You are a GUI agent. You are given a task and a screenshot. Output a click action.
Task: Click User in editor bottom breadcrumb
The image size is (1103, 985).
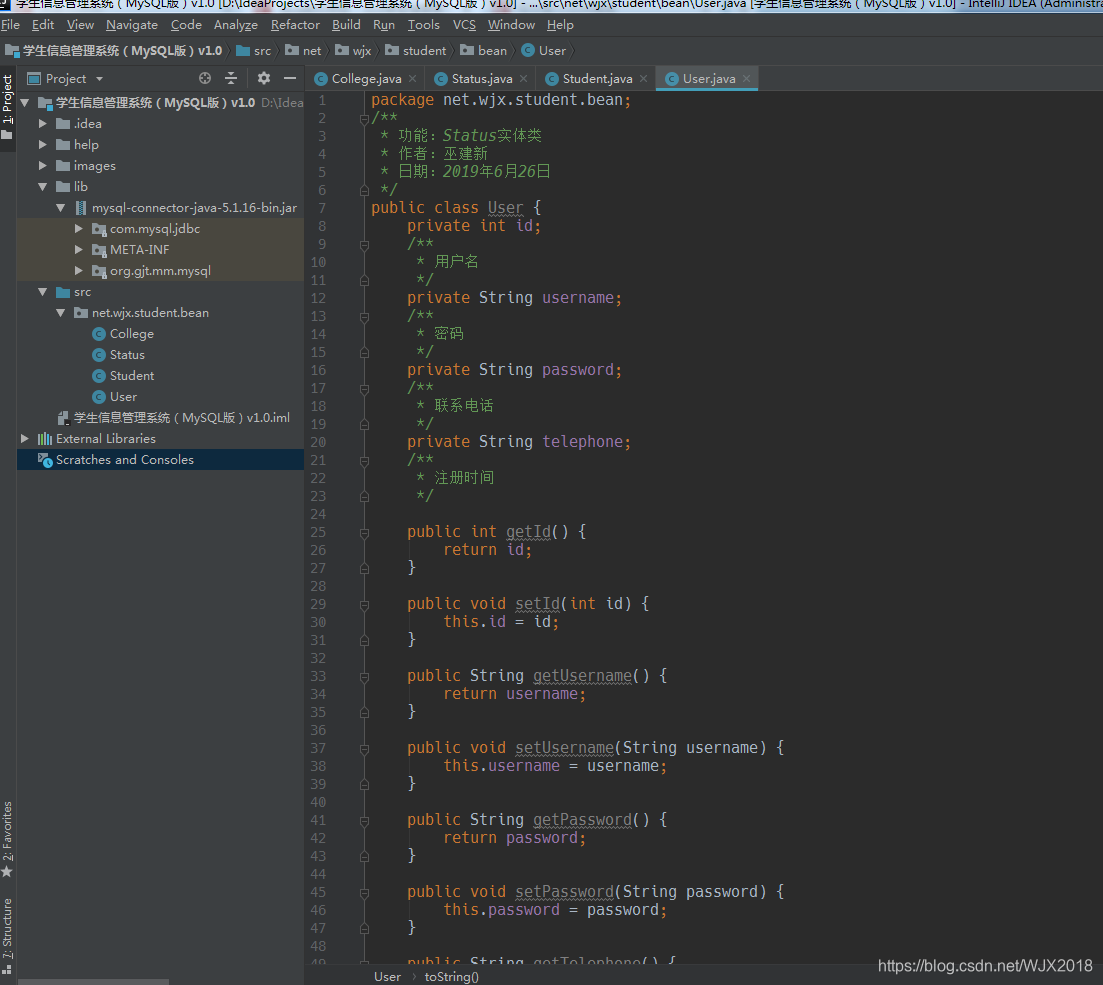388,977
